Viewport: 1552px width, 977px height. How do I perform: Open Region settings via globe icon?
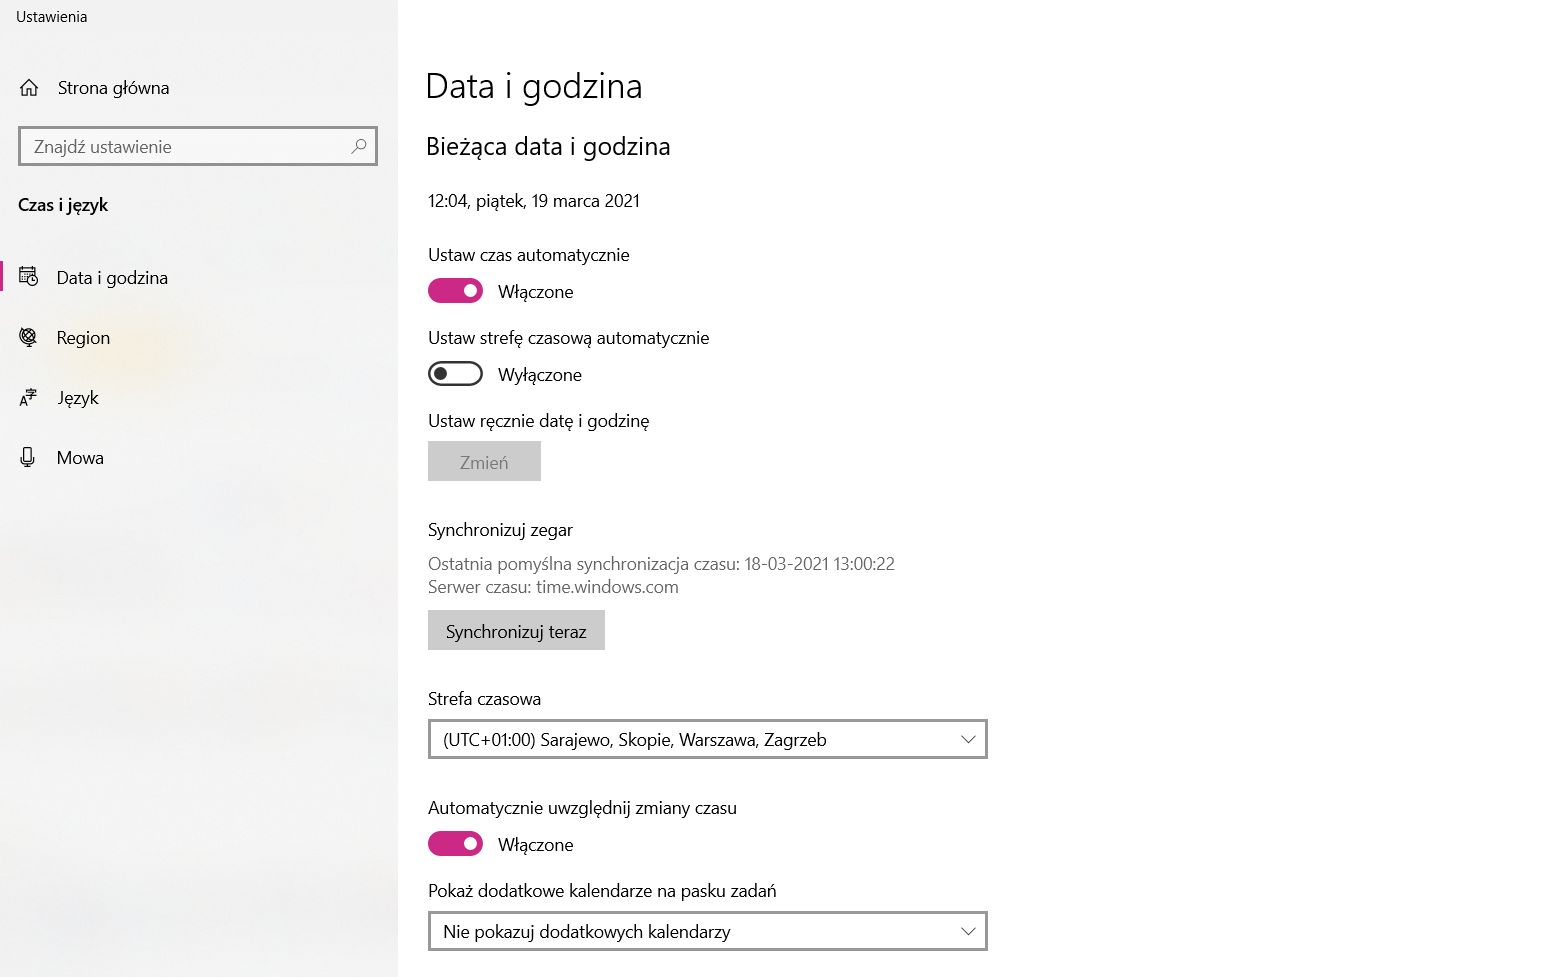coord(28,337)
